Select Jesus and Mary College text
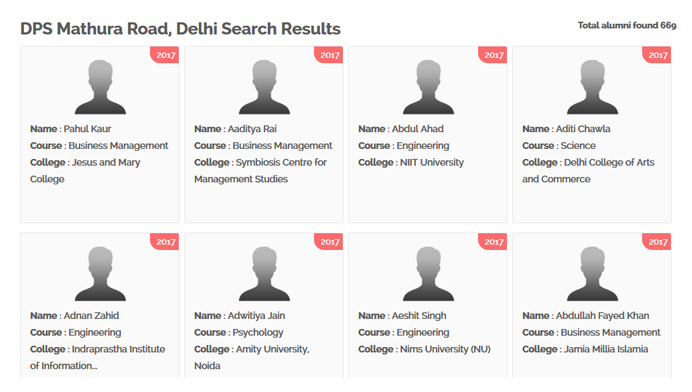Image resolution: width=692 pixels, height=392 pixels. [x=85, y=171]
